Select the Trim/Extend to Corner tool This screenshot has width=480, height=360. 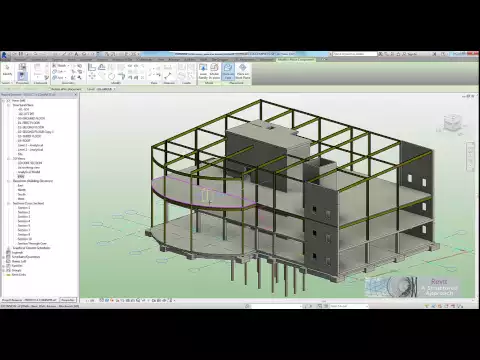point(121,77)
